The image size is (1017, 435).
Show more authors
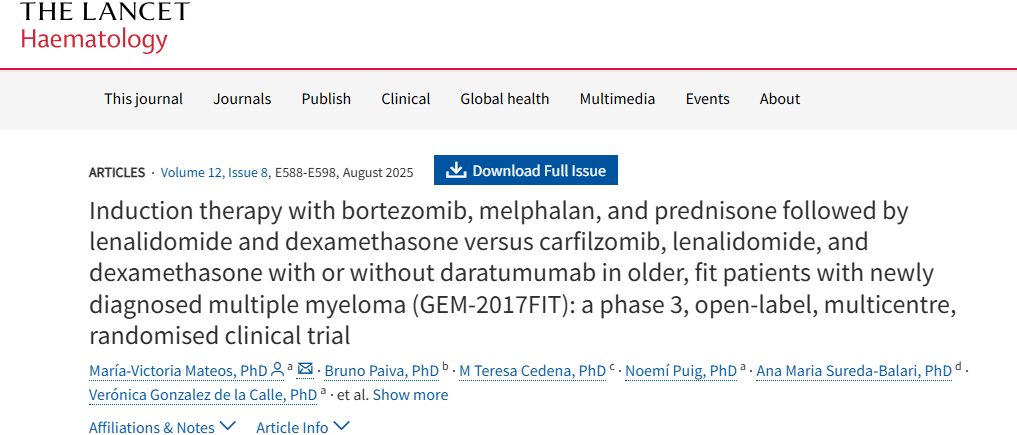click(x=410, y=395)
